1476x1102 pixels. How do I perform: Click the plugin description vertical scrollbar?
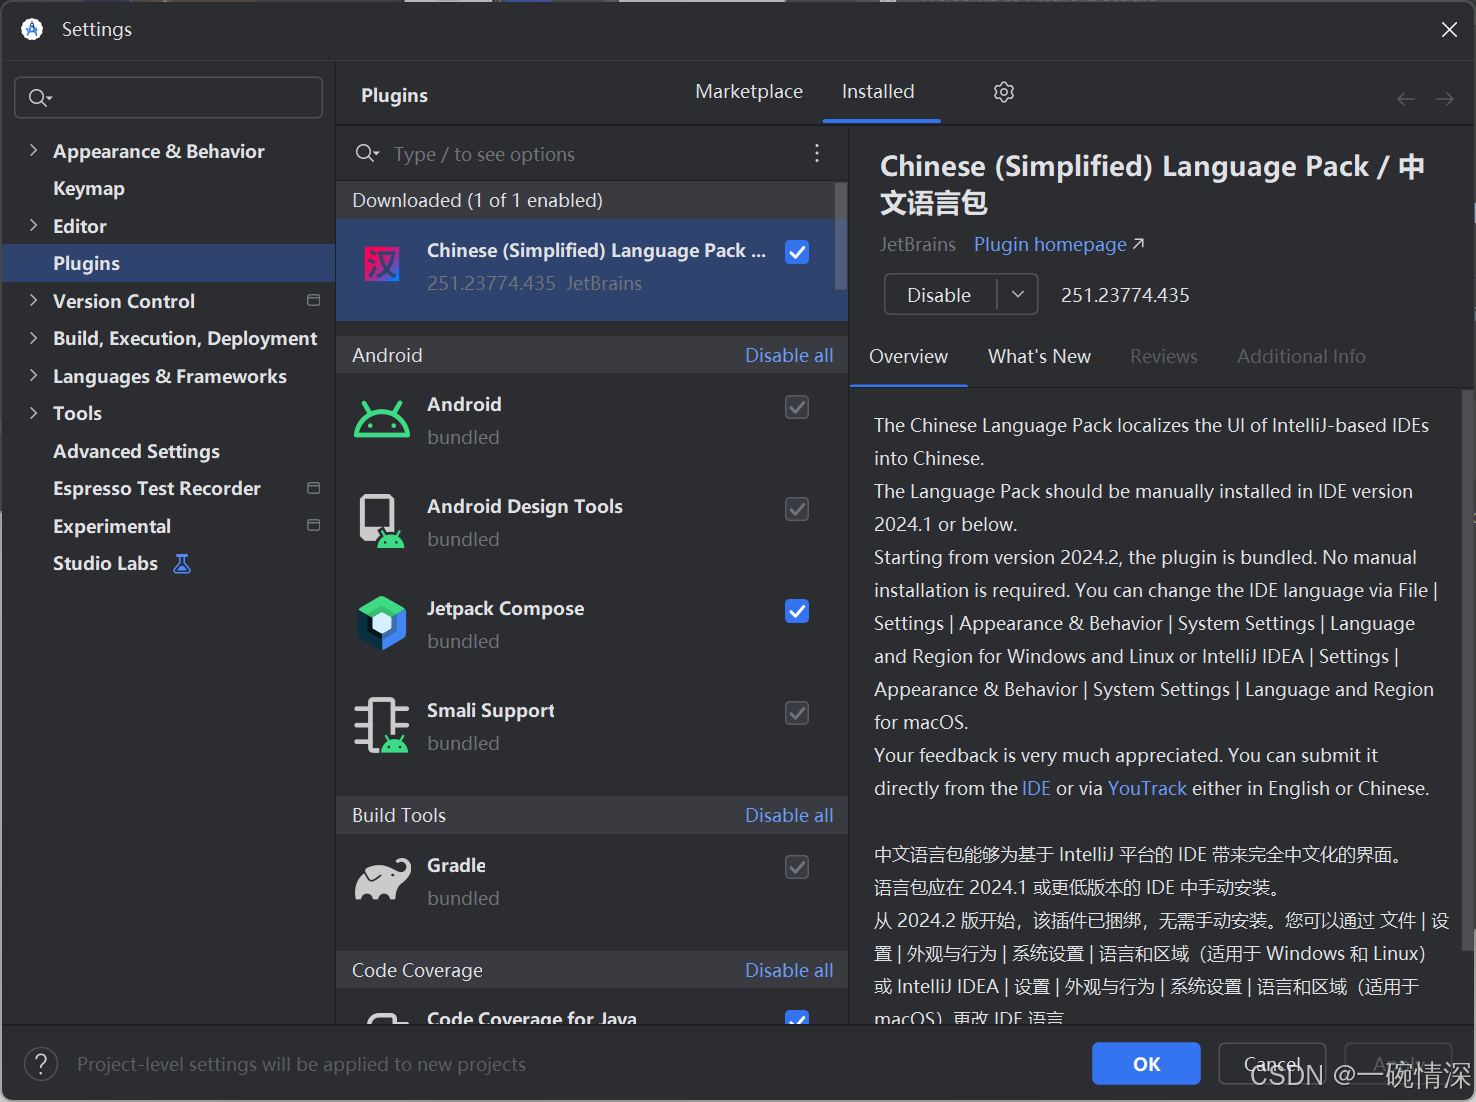tap(1467, 670)
